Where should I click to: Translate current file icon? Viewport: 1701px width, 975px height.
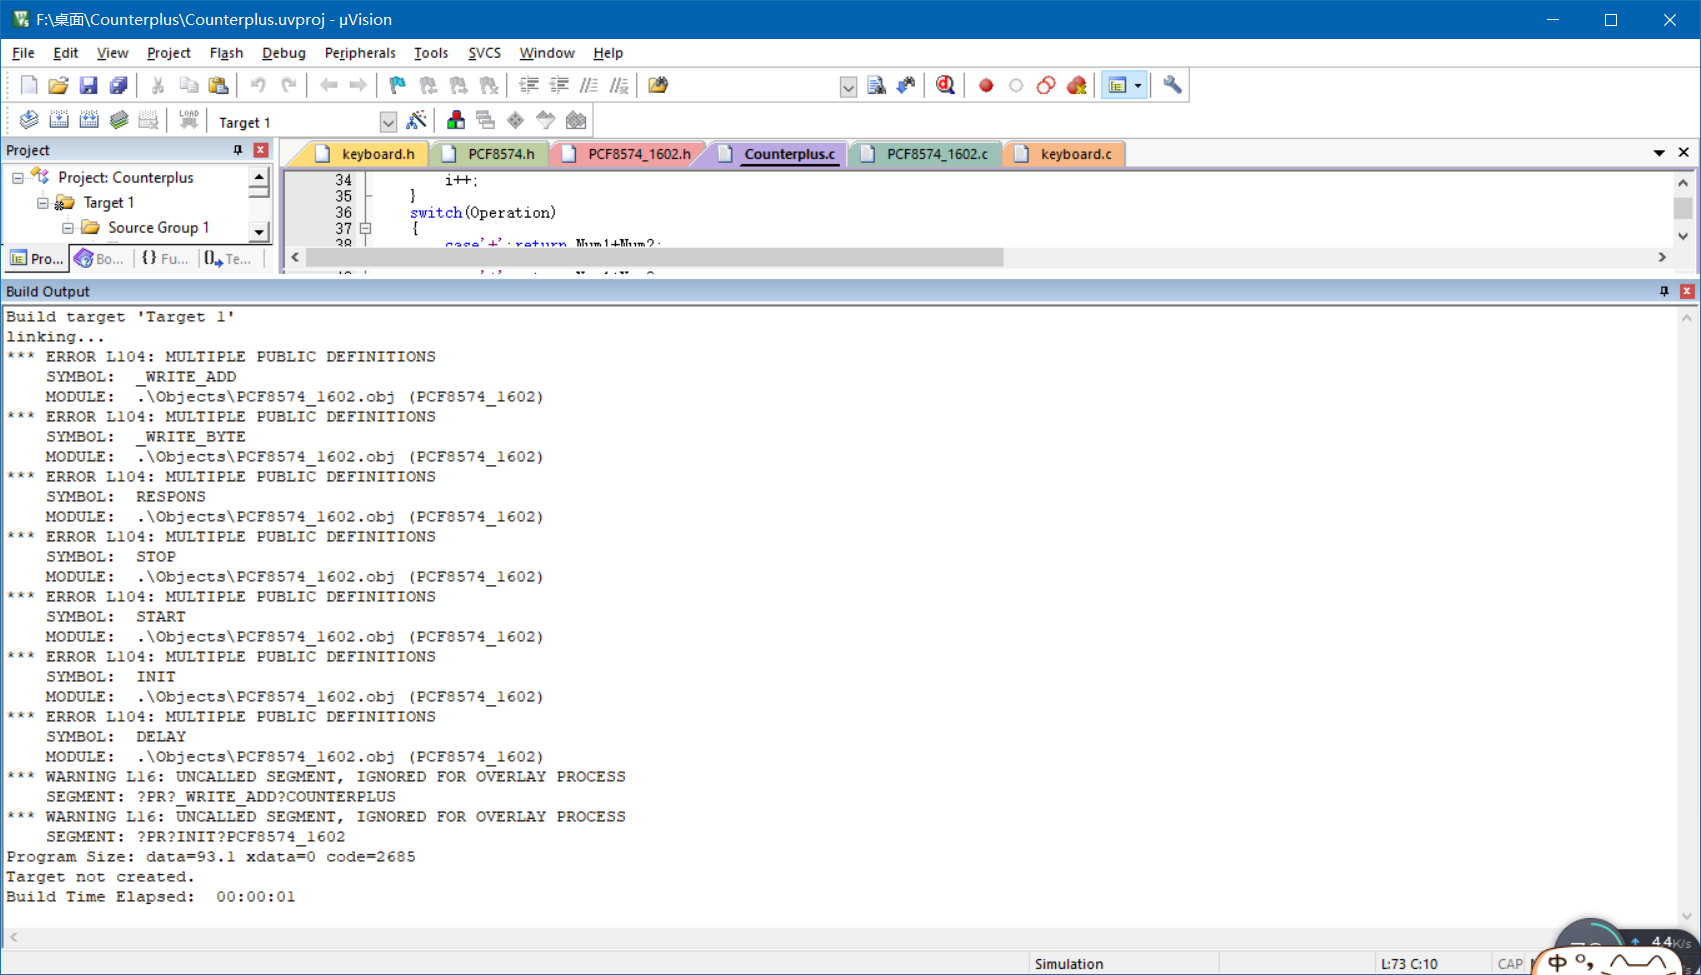[x=29, y=121]
